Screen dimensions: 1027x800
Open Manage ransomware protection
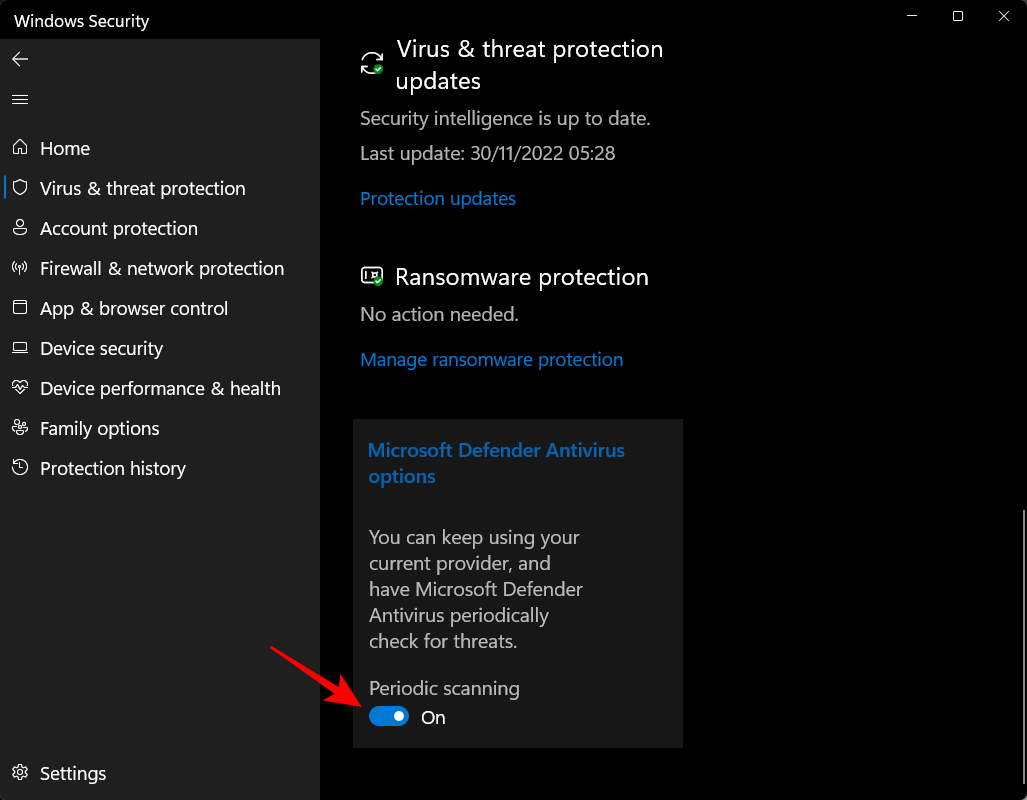tap(491, 359)
